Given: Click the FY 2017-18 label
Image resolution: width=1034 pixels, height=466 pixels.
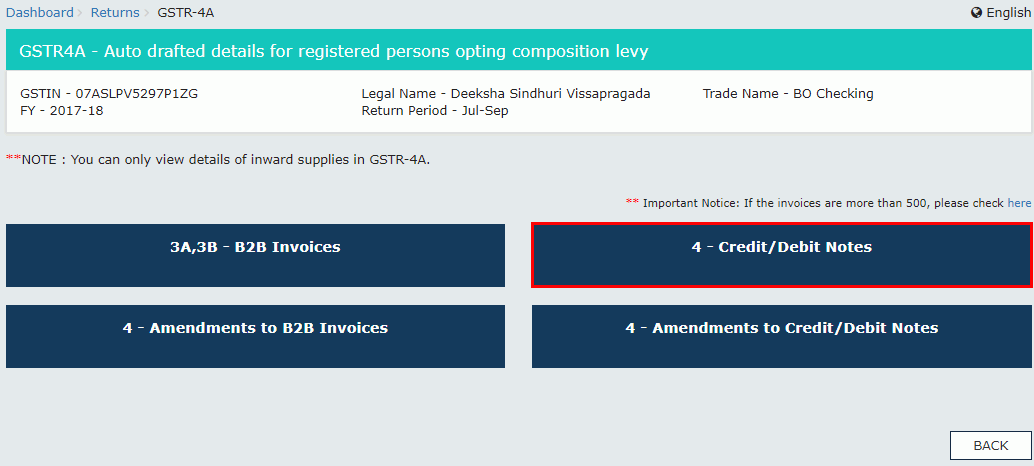Looking at the screenshot, I should [x=62, y=110].
